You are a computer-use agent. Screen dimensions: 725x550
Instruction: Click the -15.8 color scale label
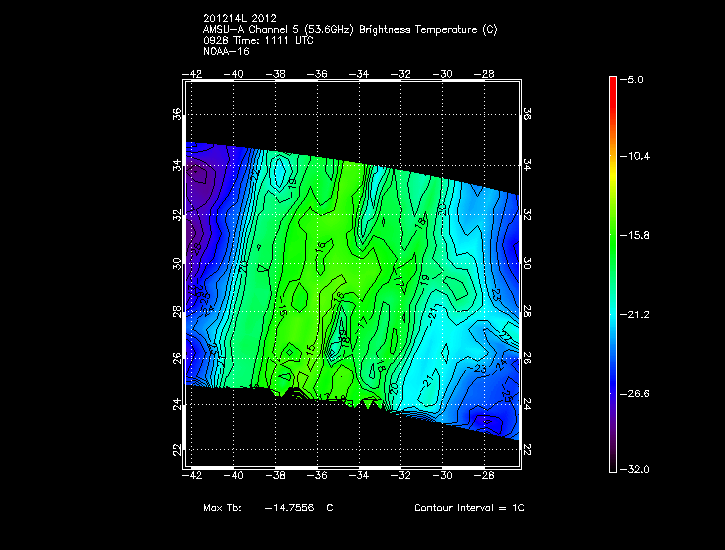(636, 236)
